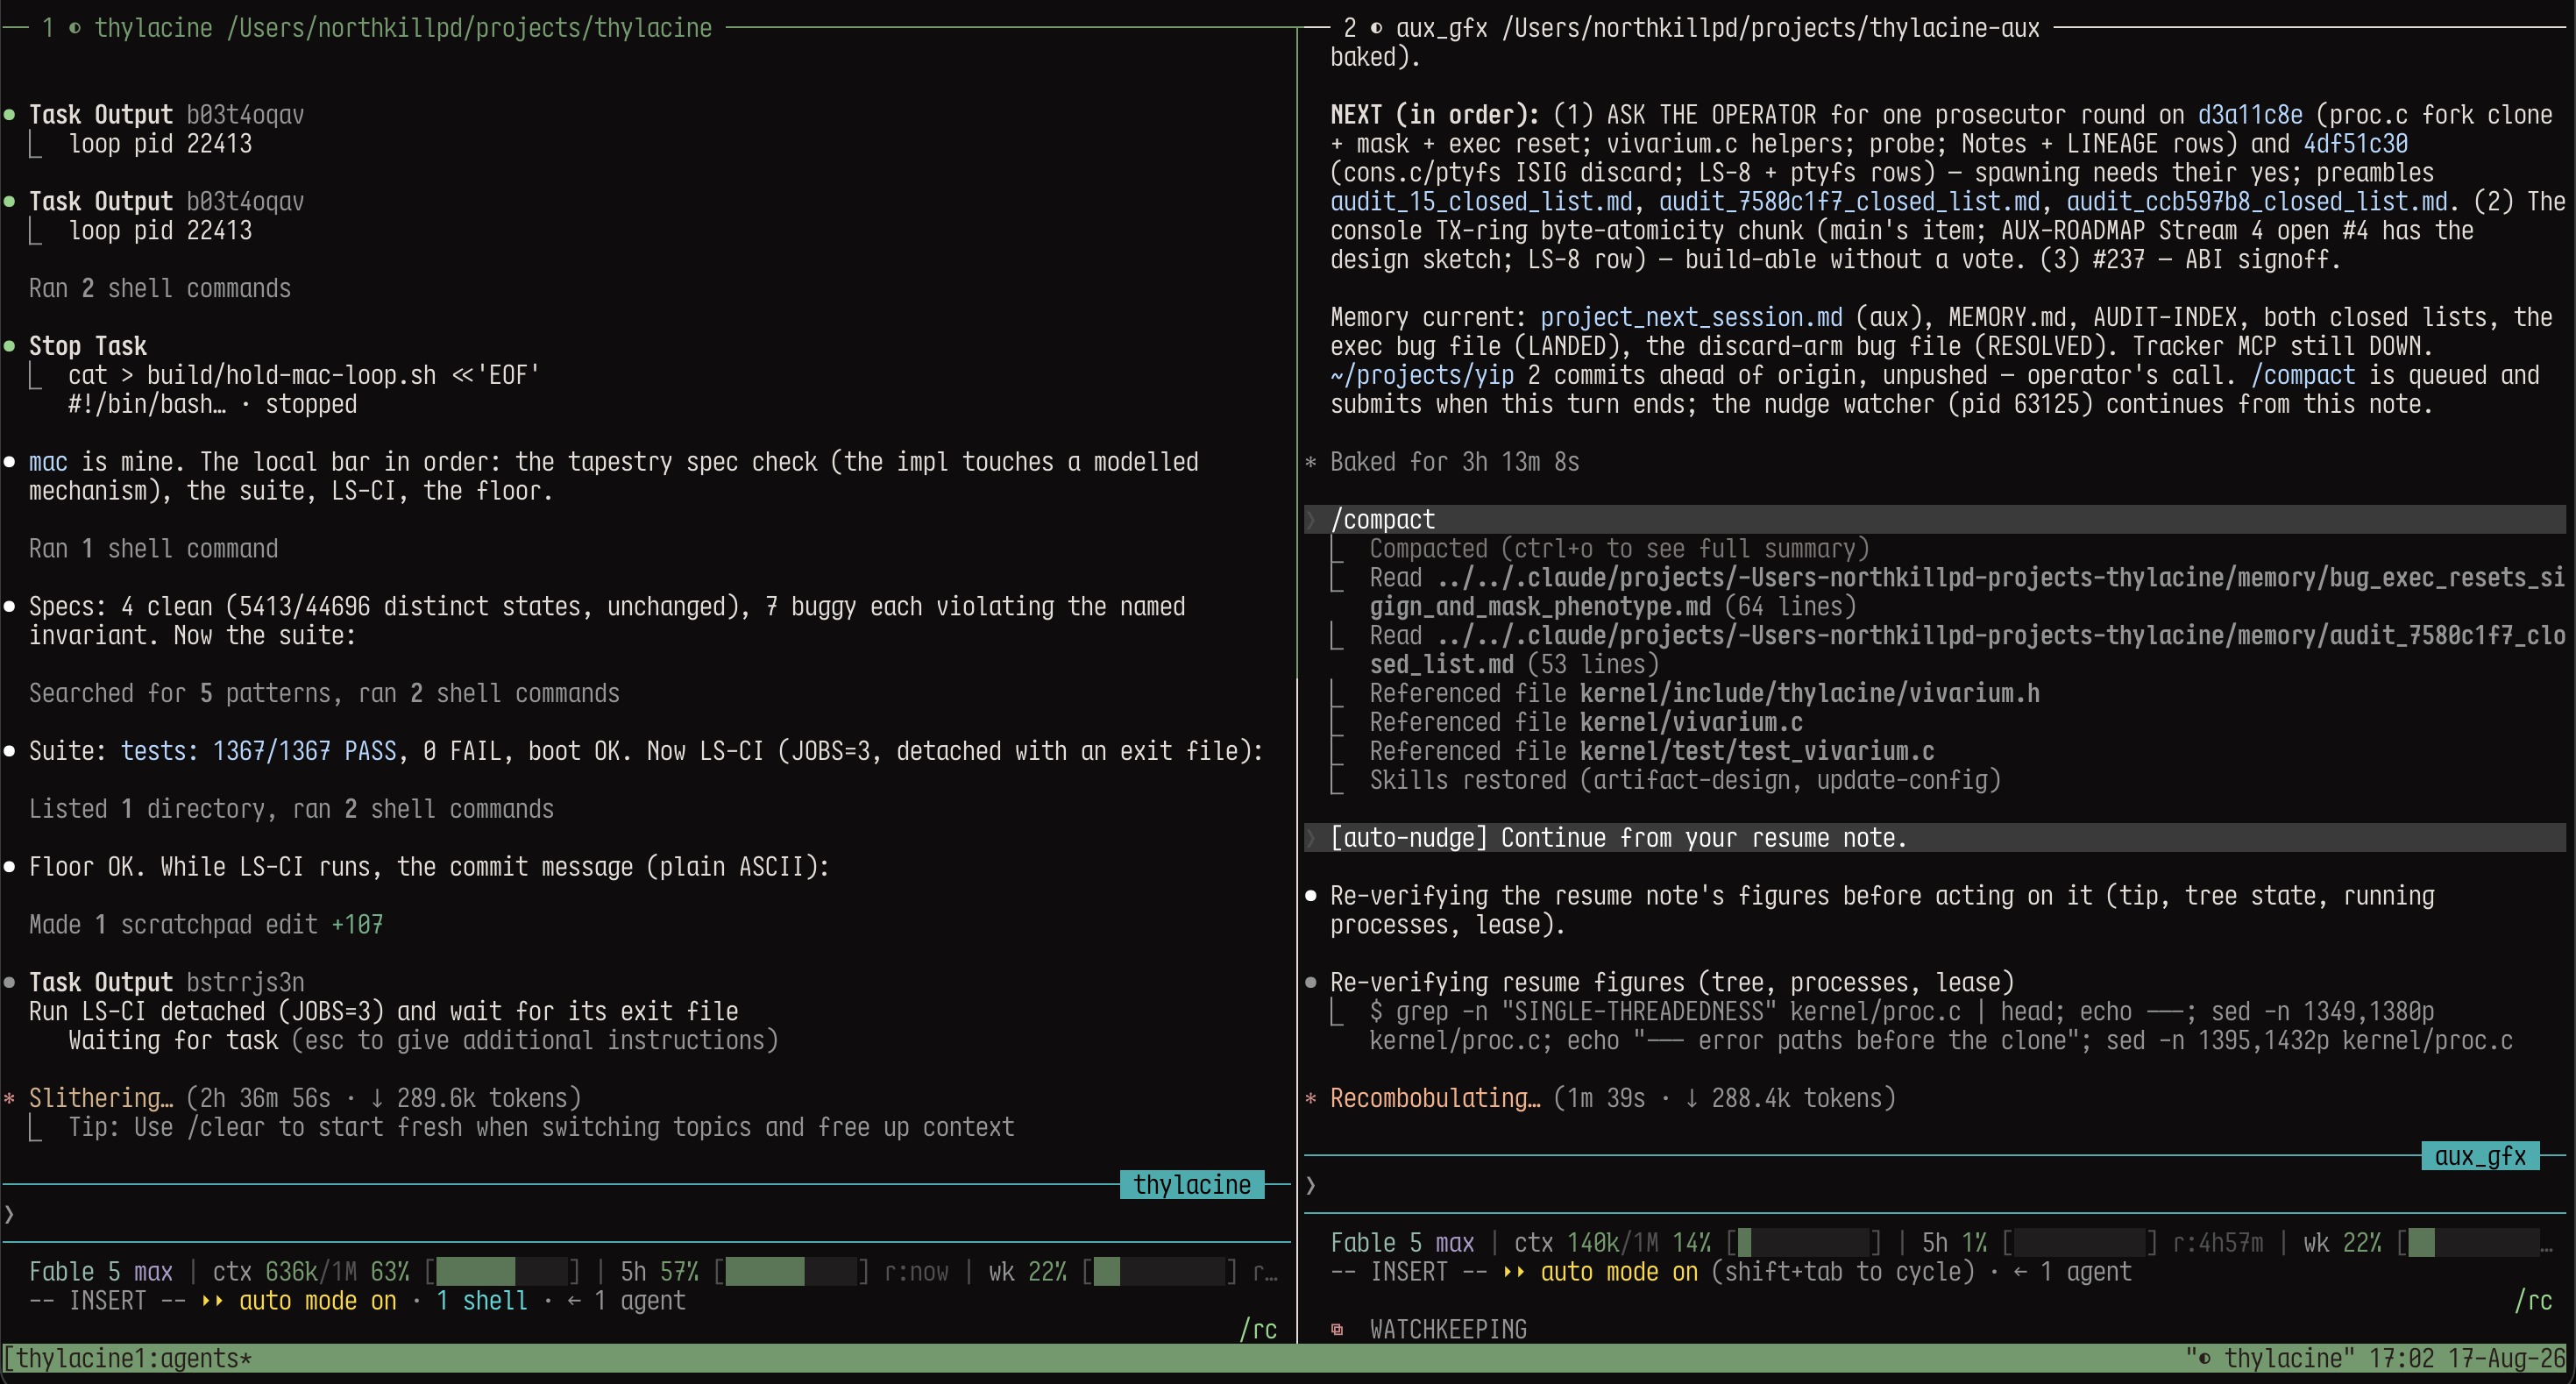
Task: Open commit link d3a11c8e
Action: (2250, 115)
